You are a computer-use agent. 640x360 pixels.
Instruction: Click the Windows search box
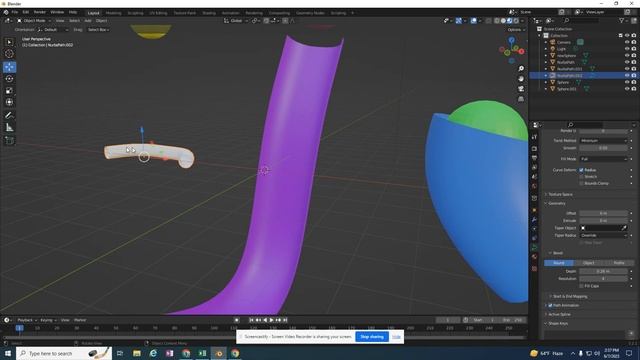point(64,353)
